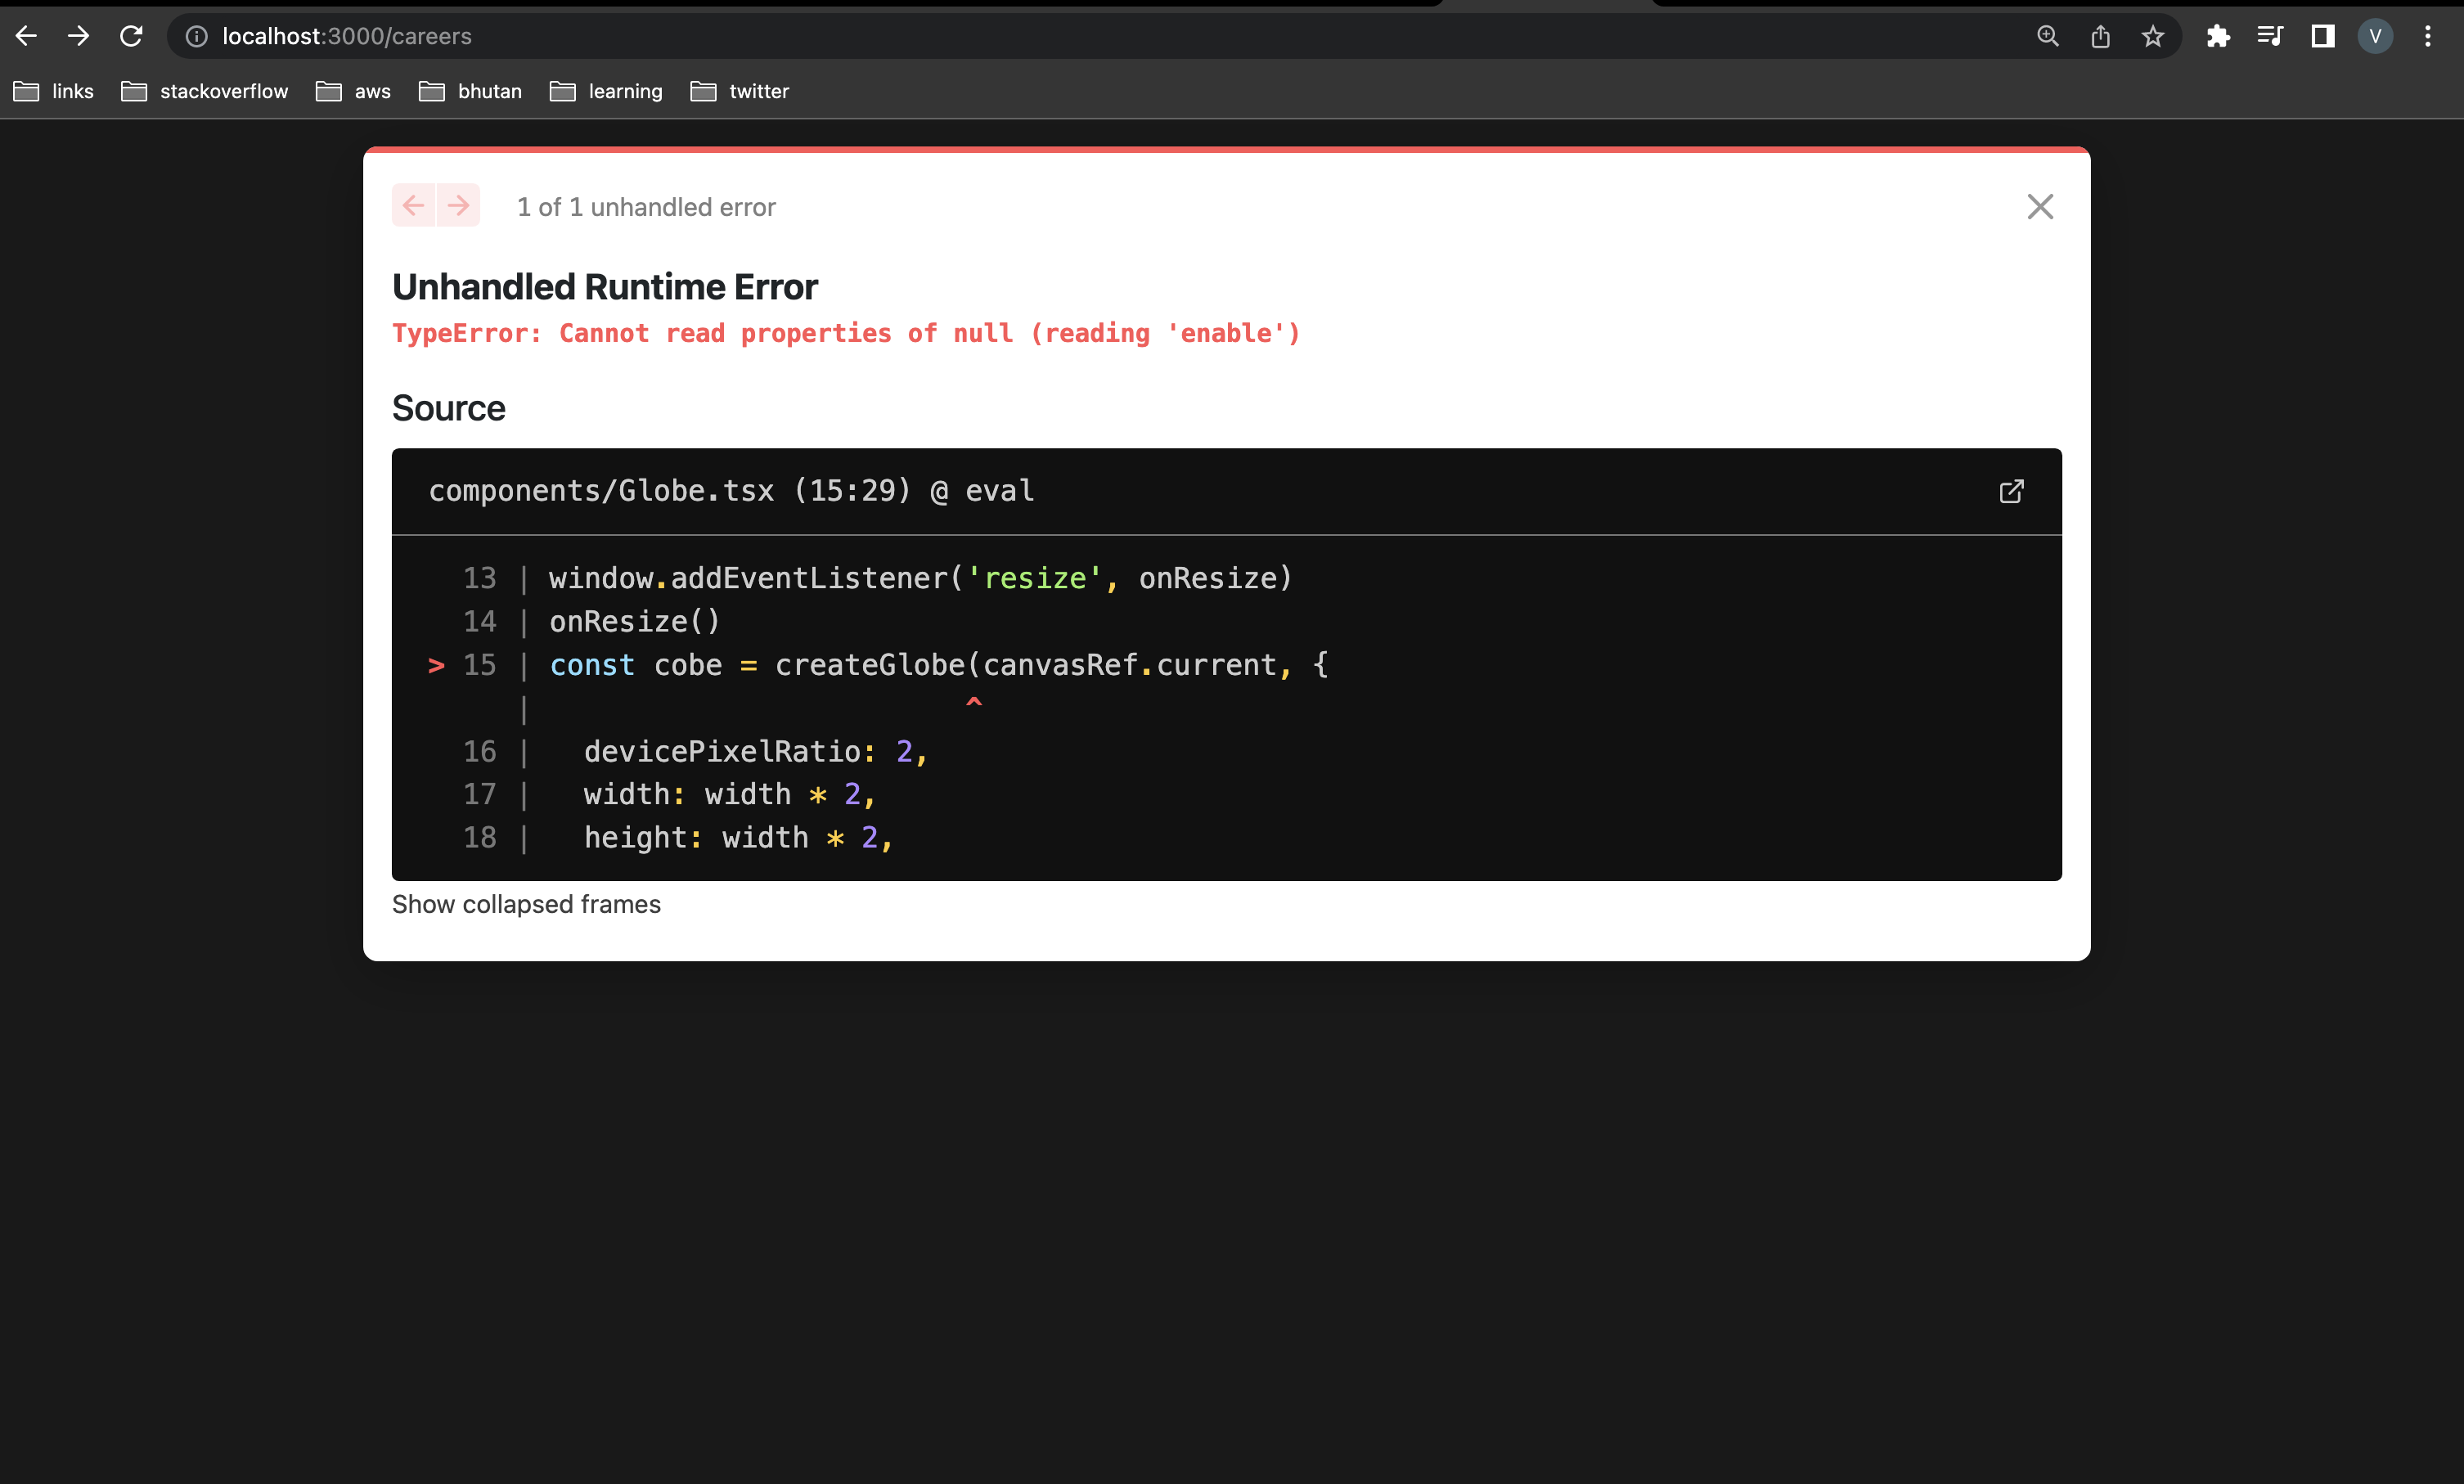This screenshot has height=1484, width=2464.
Task: Open the extensions puzzle icon
Action: pyautogui.click(x=2219, y=36)
